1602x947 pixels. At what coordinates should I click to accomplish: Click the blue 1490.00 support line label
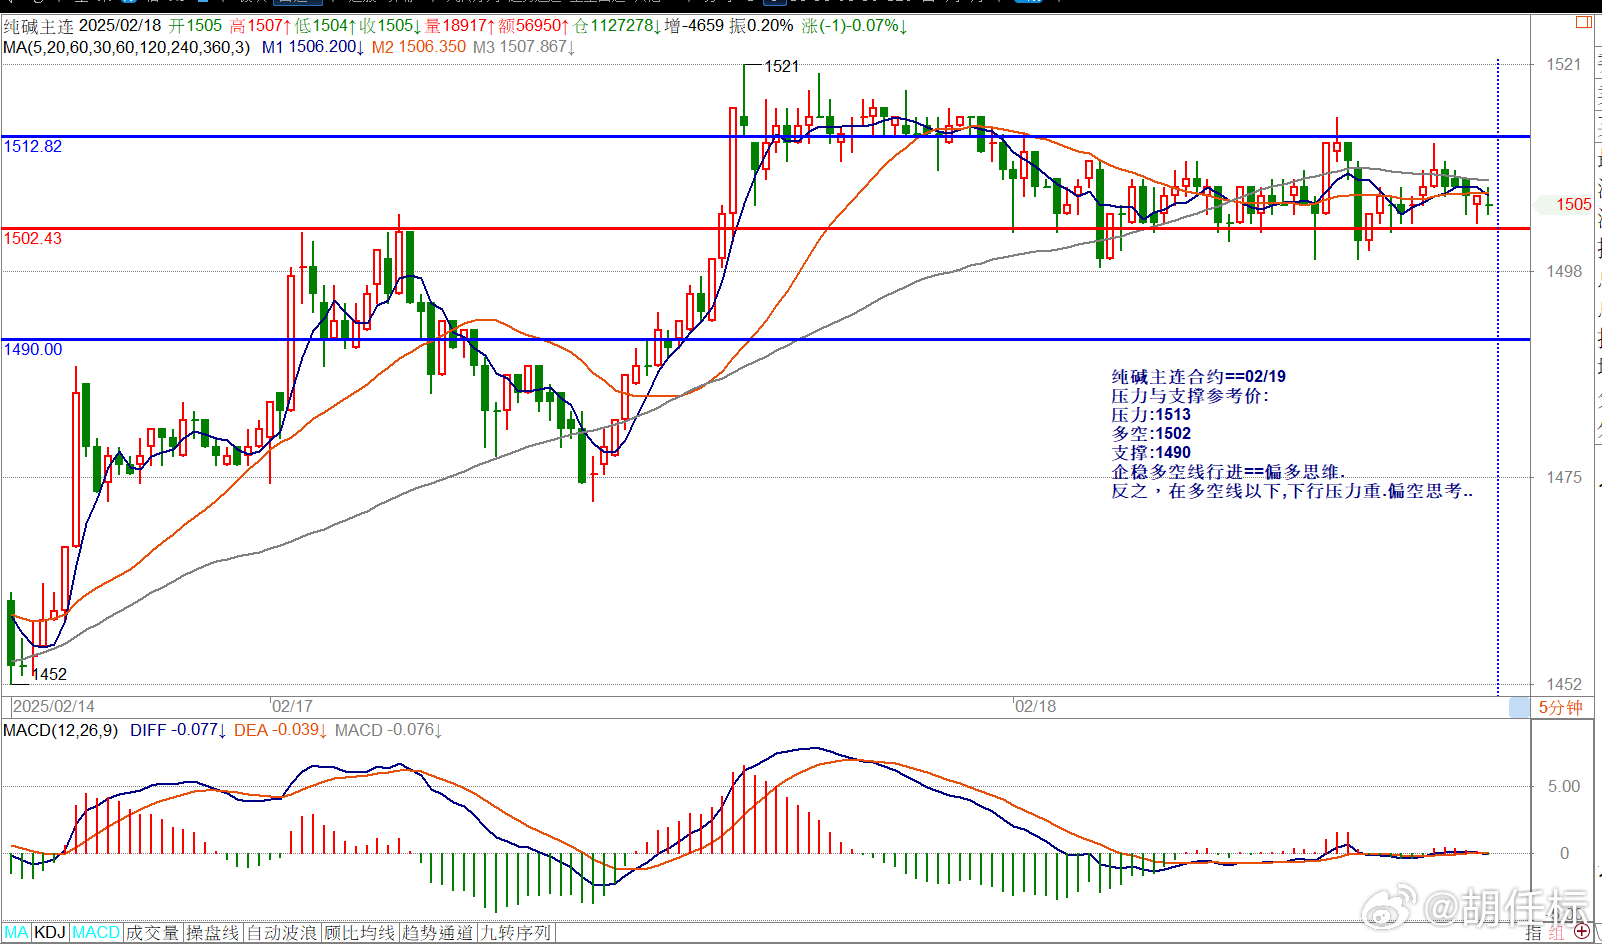pyautogui.click(x=33, y=350)
